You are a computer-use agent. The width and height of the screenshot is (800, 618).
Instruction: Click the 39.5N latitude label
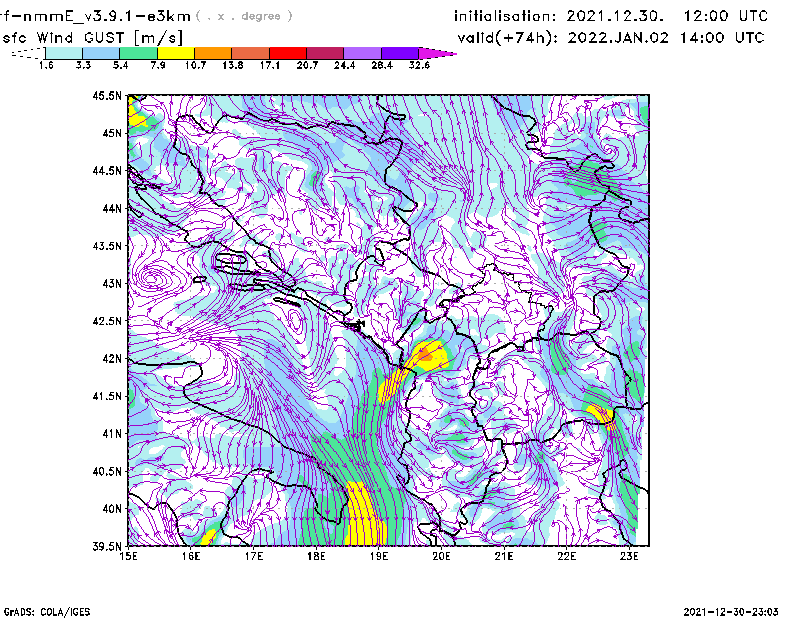107,546
